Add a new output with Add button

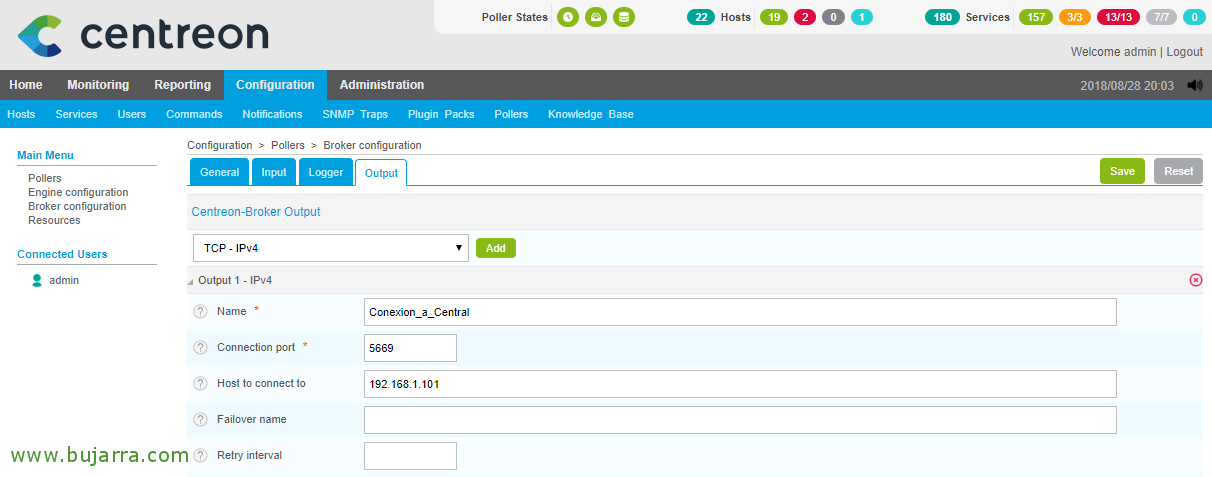pyautogui.click(x=496, y=248)
